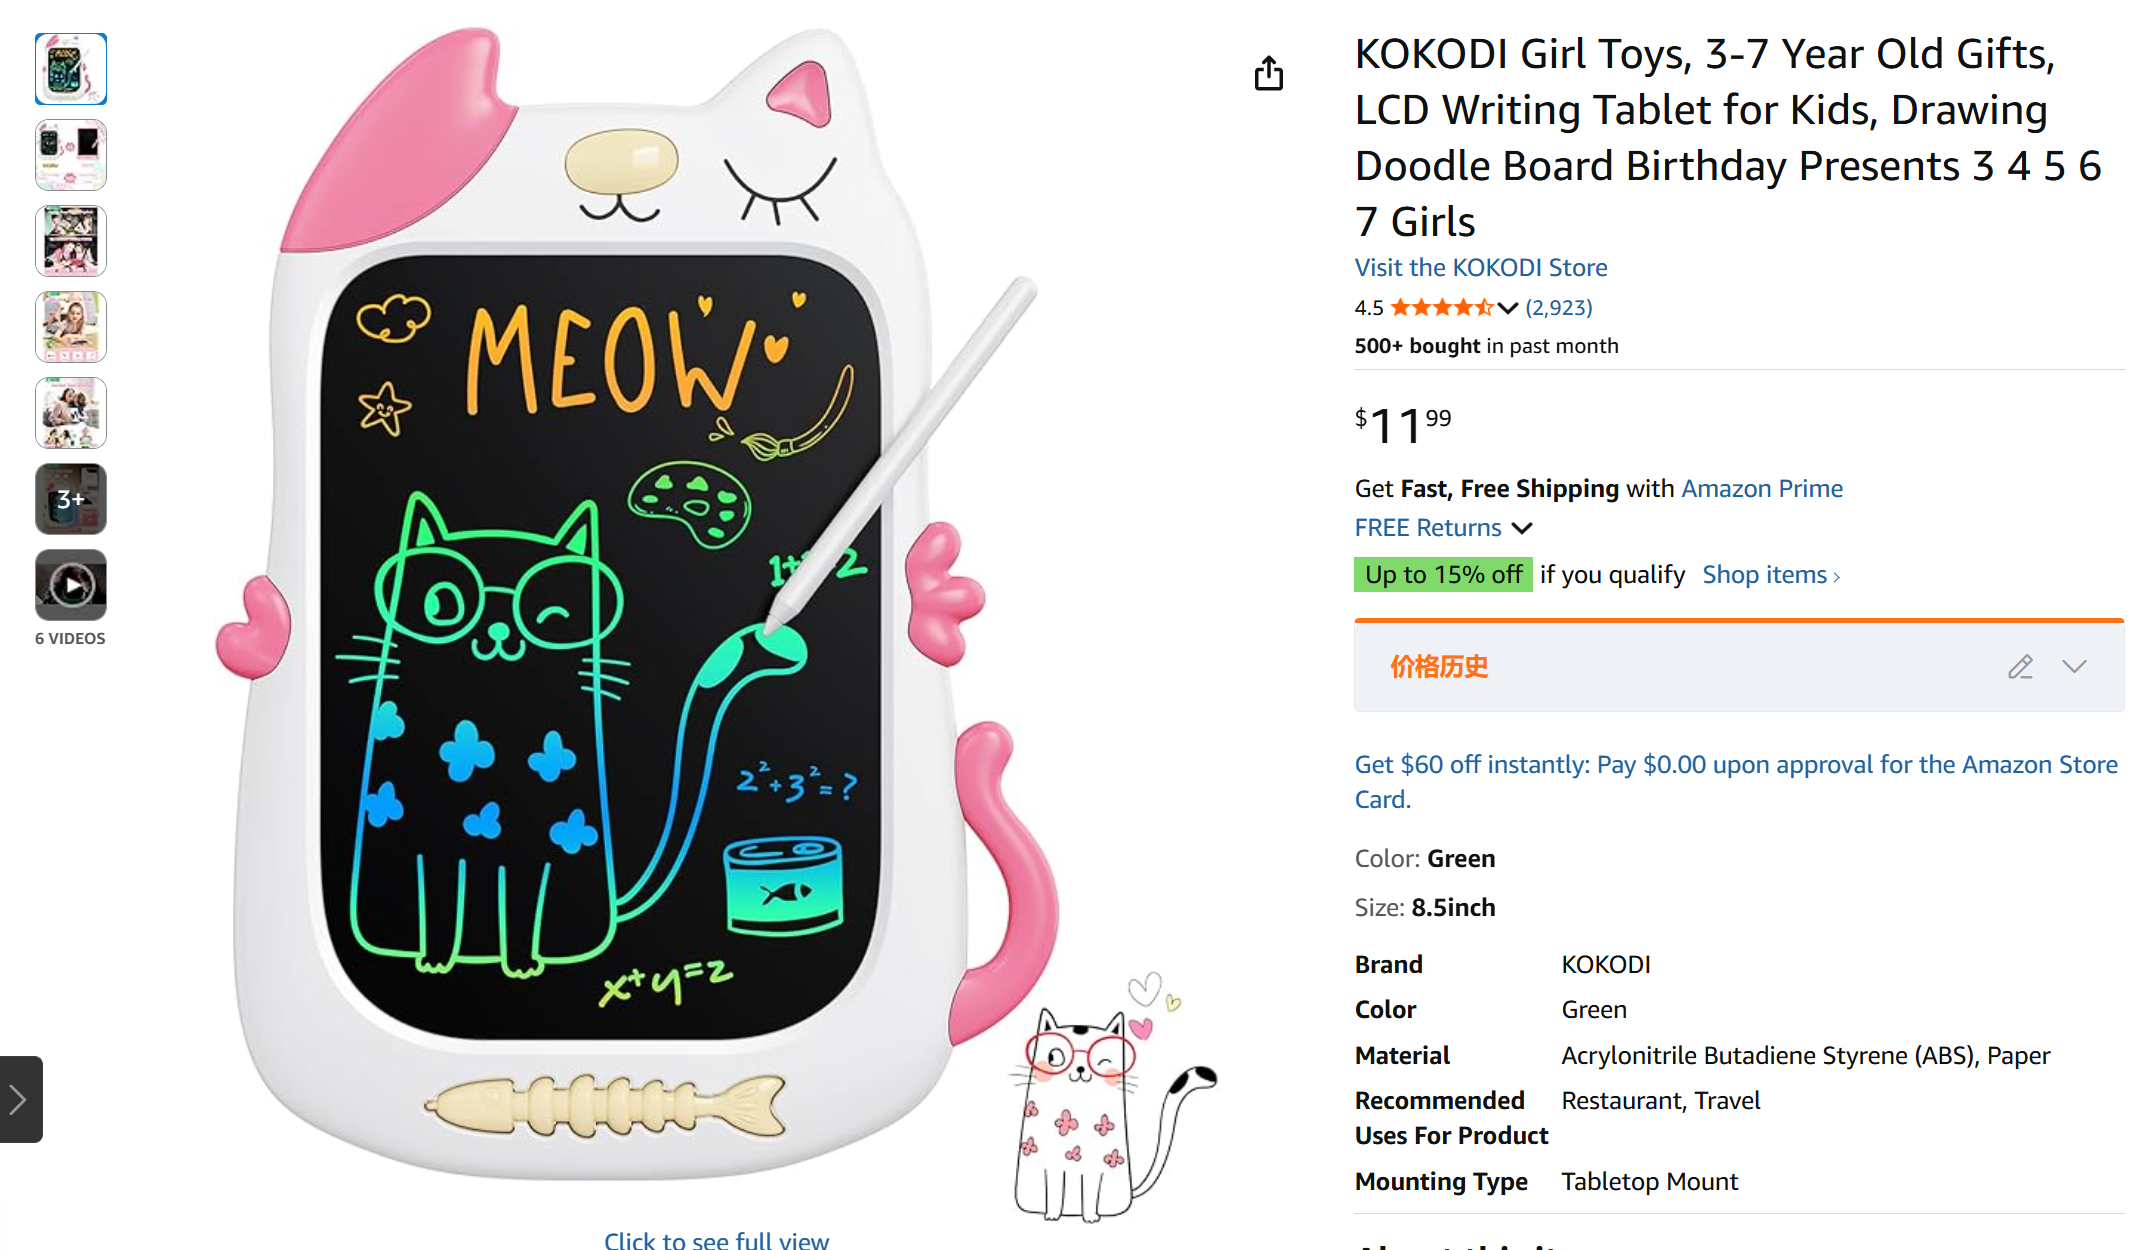Select the second product thumbnail
Viewport: 2153px width, 1250px height.
(x=71, y=155)
